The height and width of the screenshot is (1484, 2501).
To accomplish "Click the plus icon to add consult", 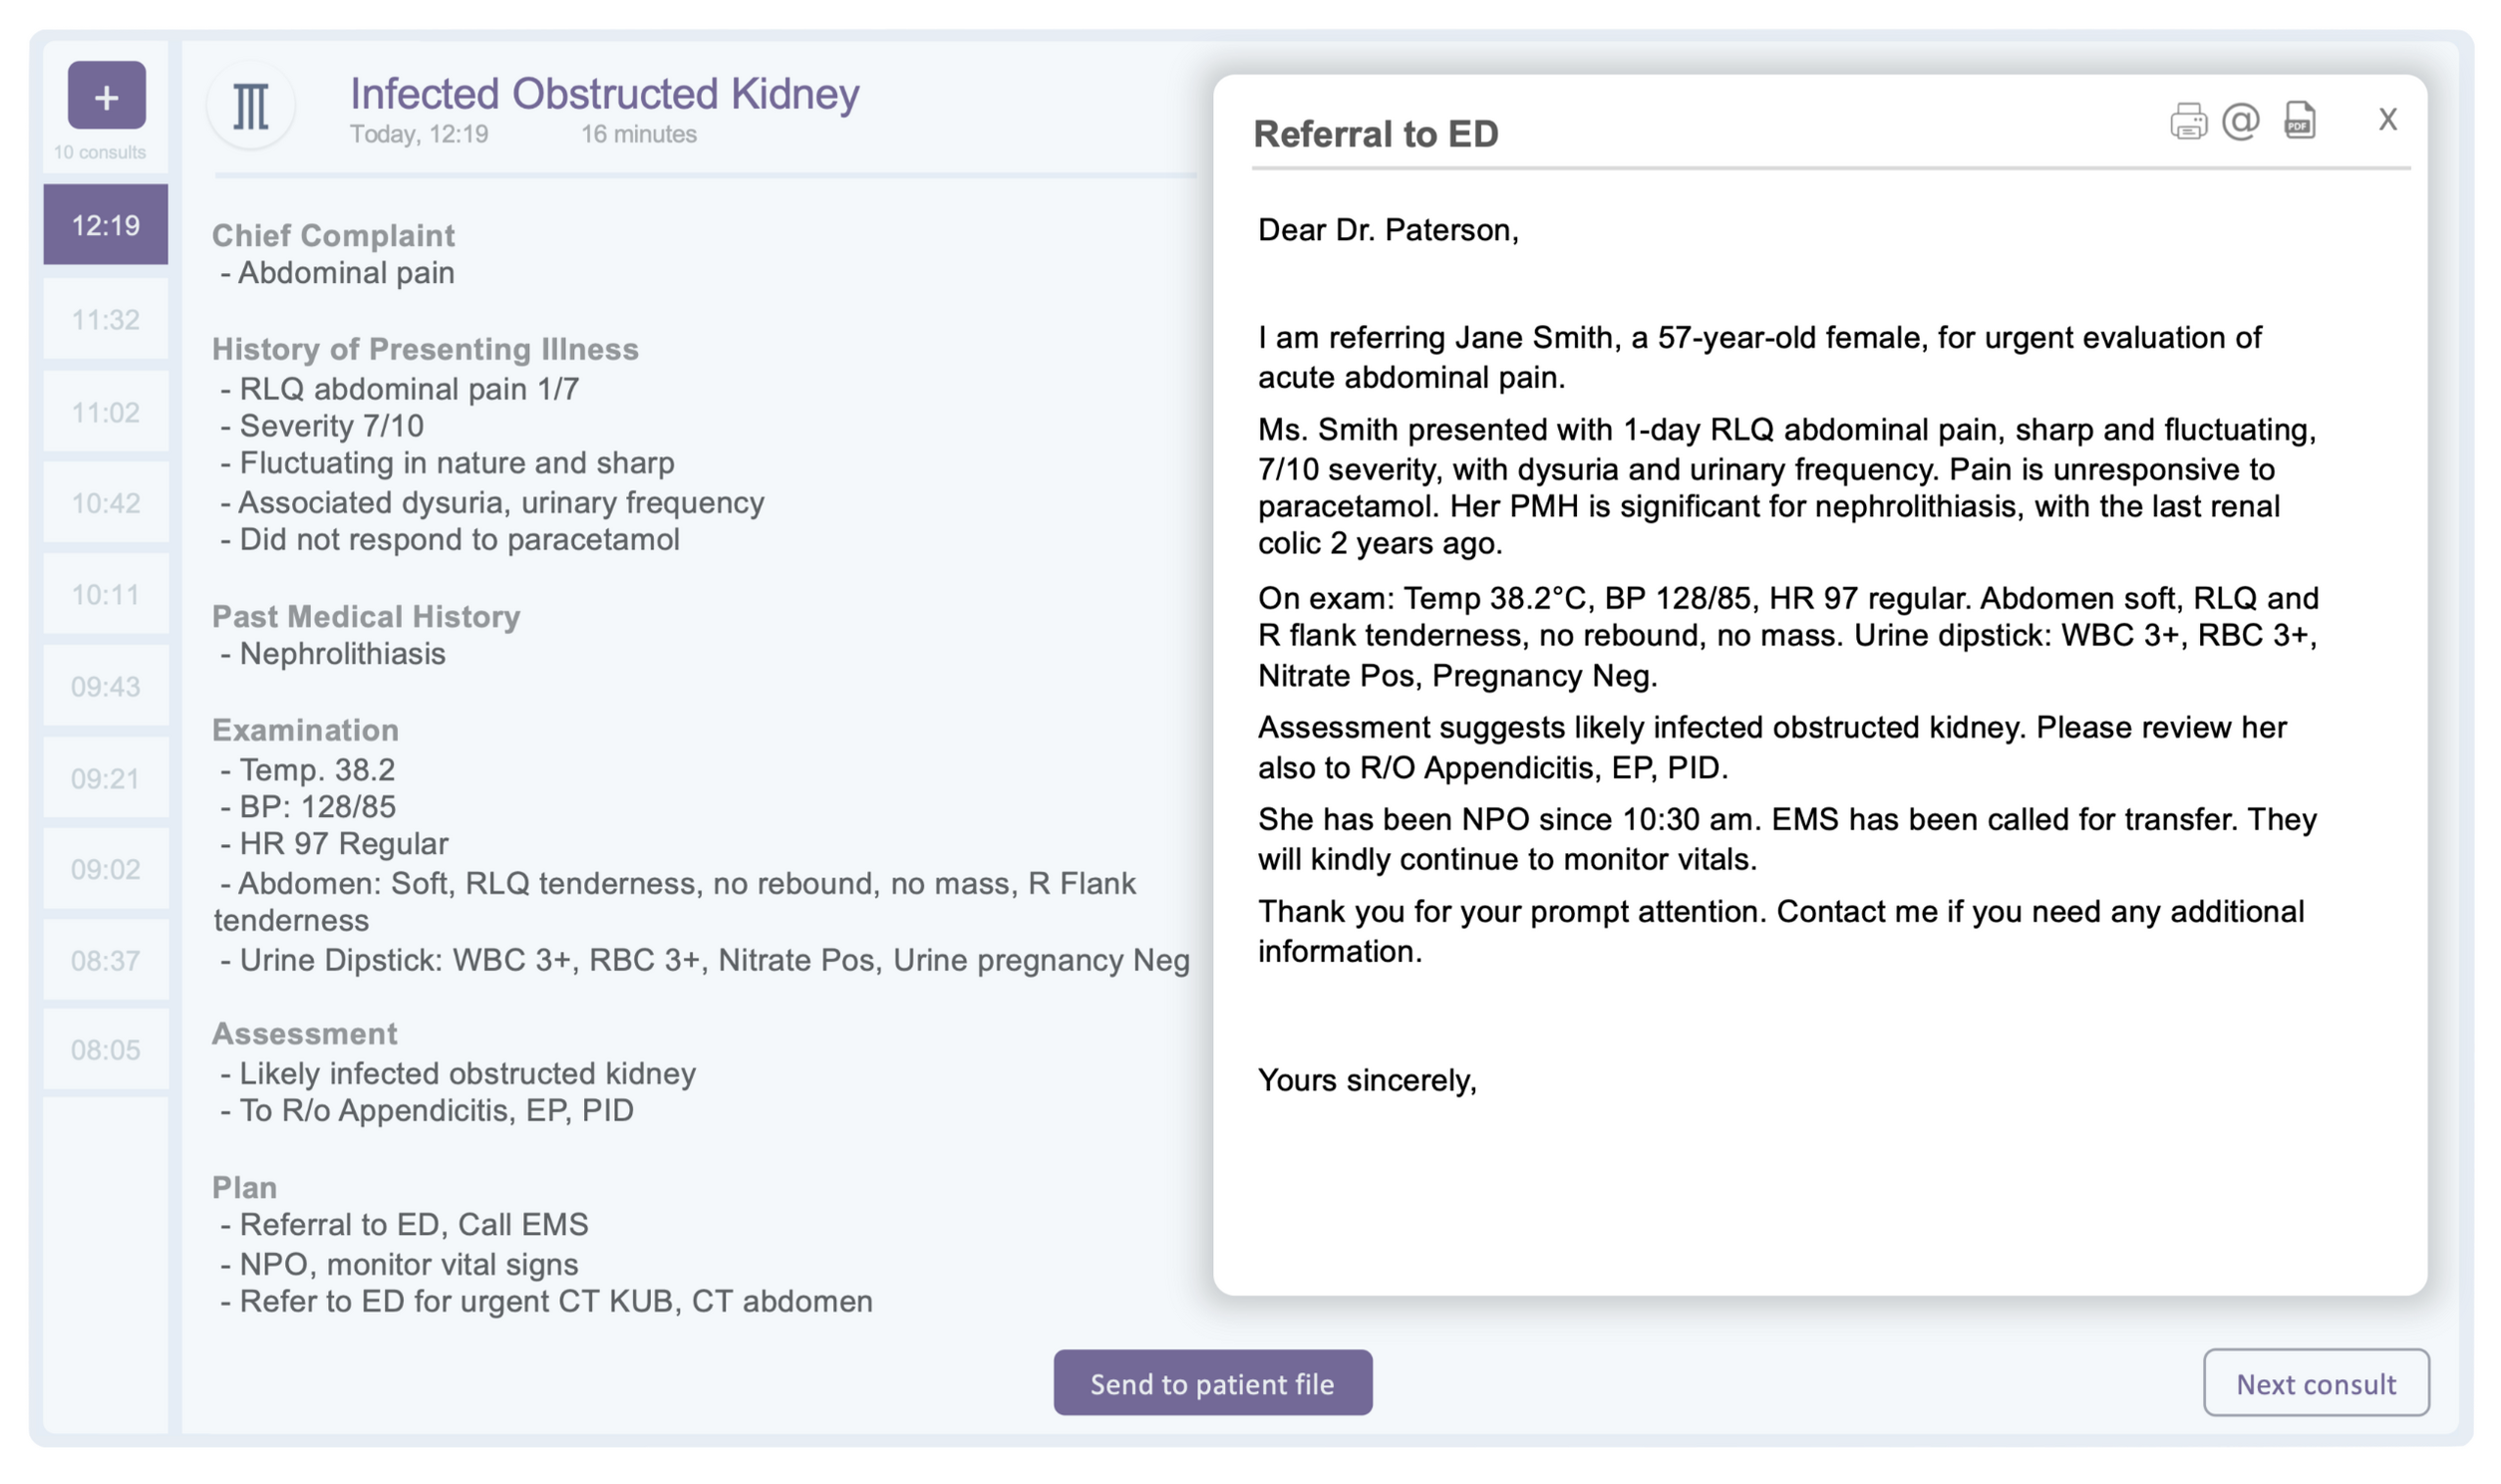I will tap(106, 96).
